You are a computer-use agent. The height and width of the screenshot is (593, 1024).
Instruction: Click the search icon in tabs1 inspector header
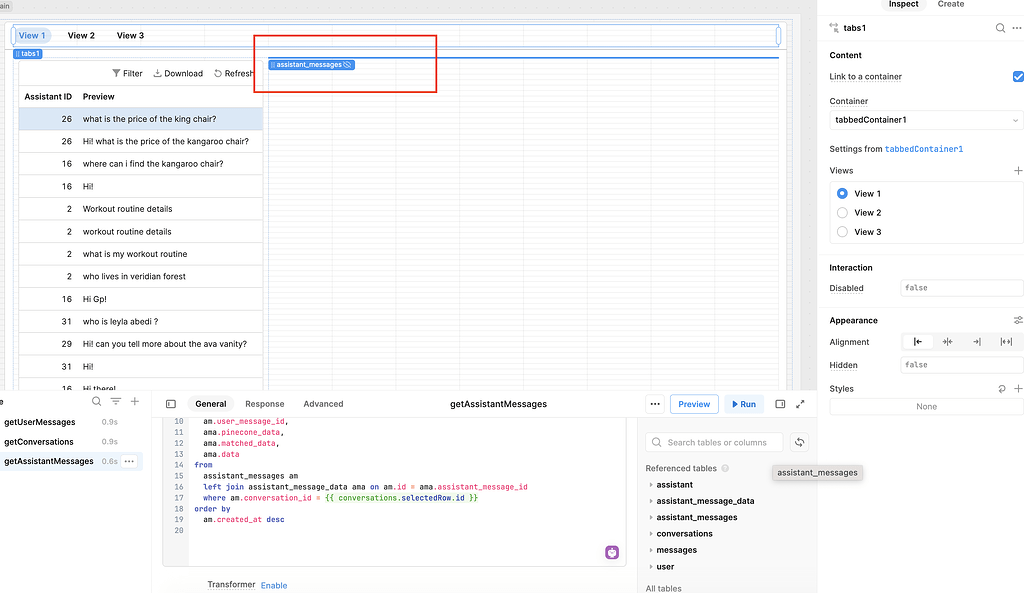[x=1000, y=28]
